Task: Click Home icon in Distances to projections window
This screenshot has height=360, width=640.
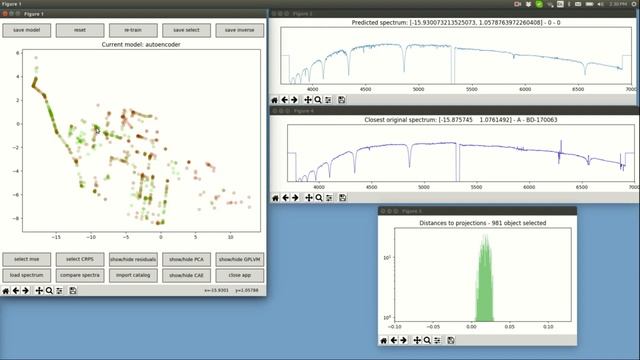Action: (x=384, y=340)
